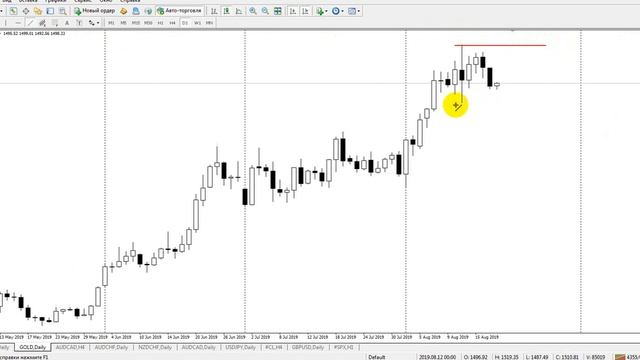Click the H: 1519.35 status value
Viewport: 640px width, 360px height.
[507, 357]
